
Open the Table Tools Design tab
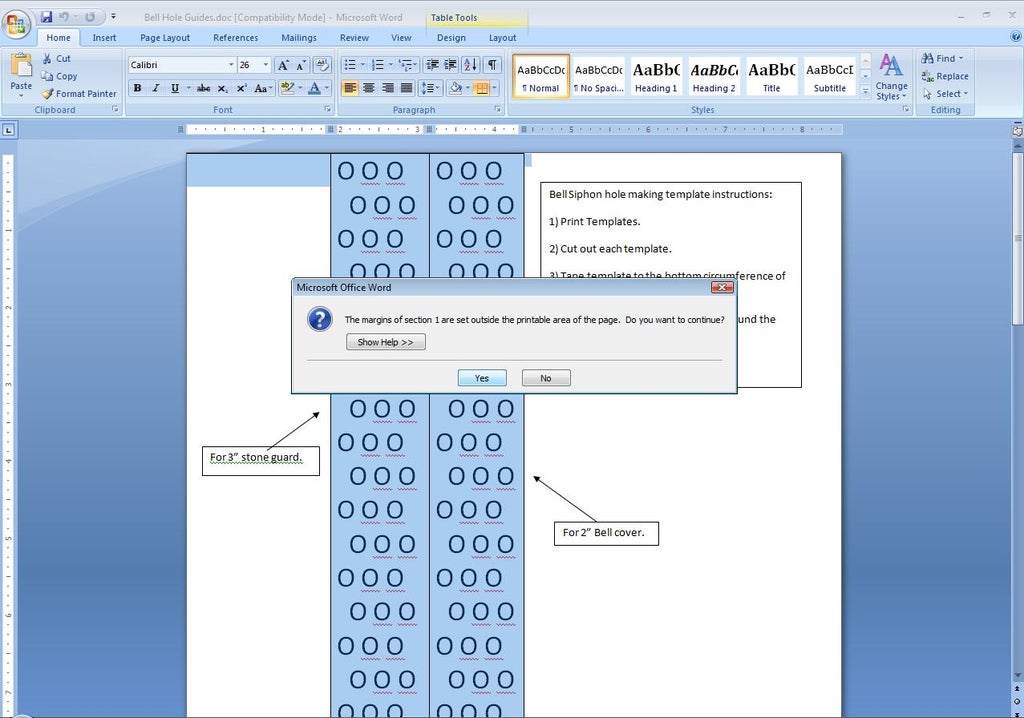(451, 38)
